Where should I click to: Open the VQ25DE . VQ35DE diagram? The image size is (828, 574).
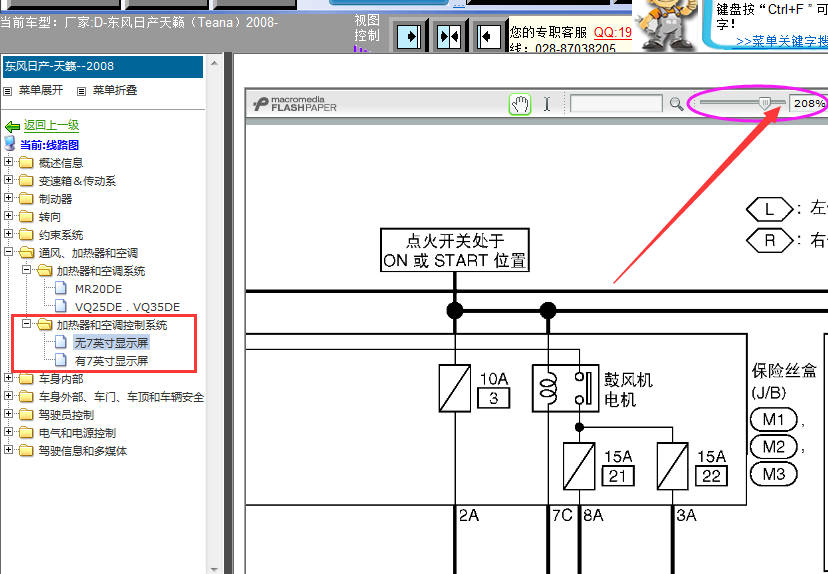coord(127,307)
